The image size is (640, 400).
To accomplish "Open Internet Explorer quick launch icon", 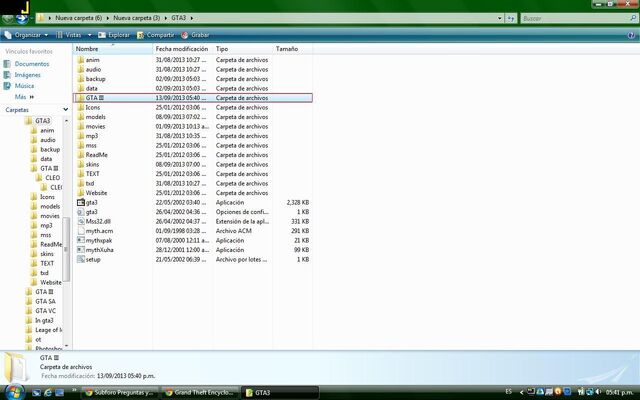I will coord(48,393).
